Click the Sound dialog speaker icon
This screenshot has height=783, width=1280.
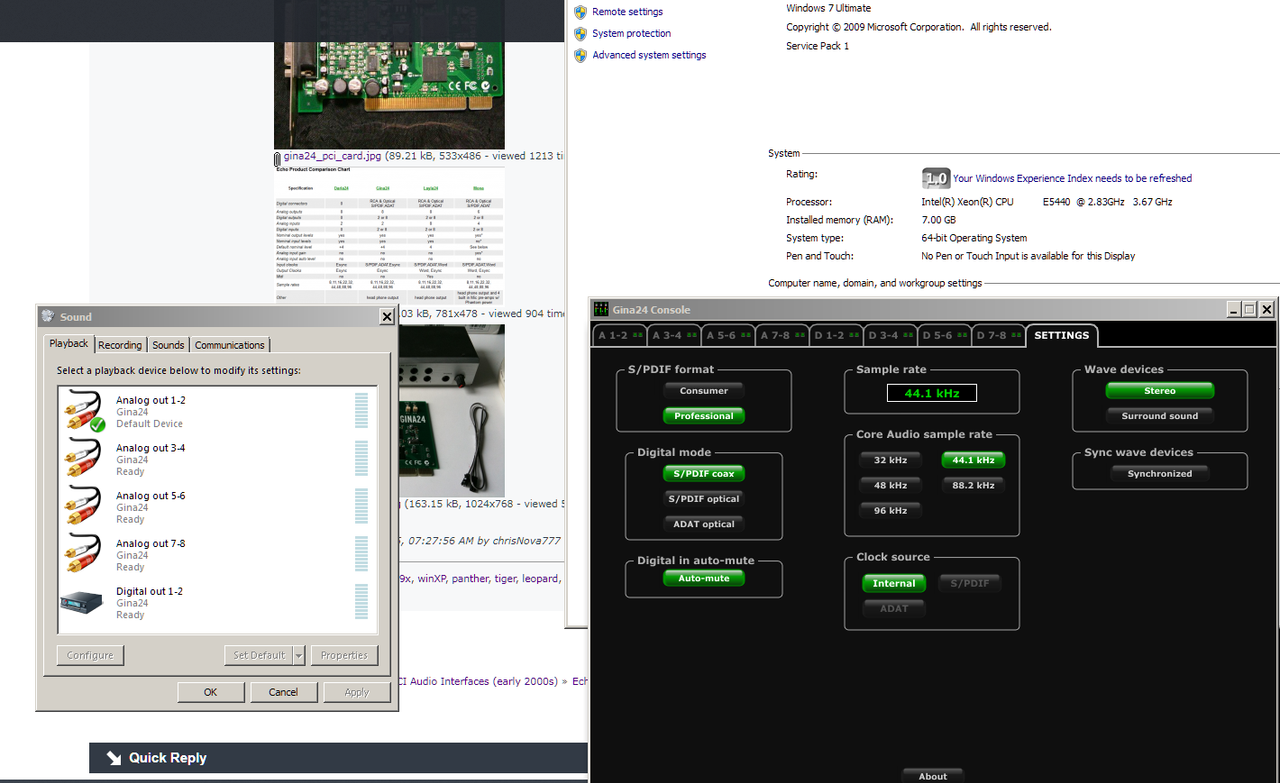[x=47, y=316]
